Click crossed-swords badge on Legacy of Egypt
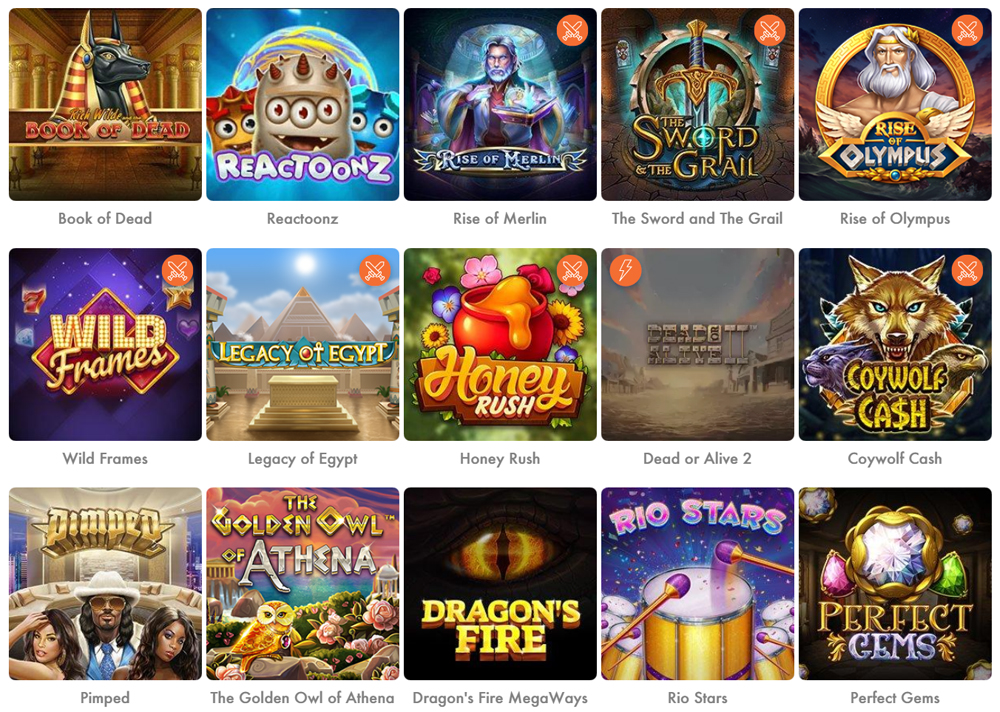Screen dimensions: 1000x712 [x=375, y=270]
